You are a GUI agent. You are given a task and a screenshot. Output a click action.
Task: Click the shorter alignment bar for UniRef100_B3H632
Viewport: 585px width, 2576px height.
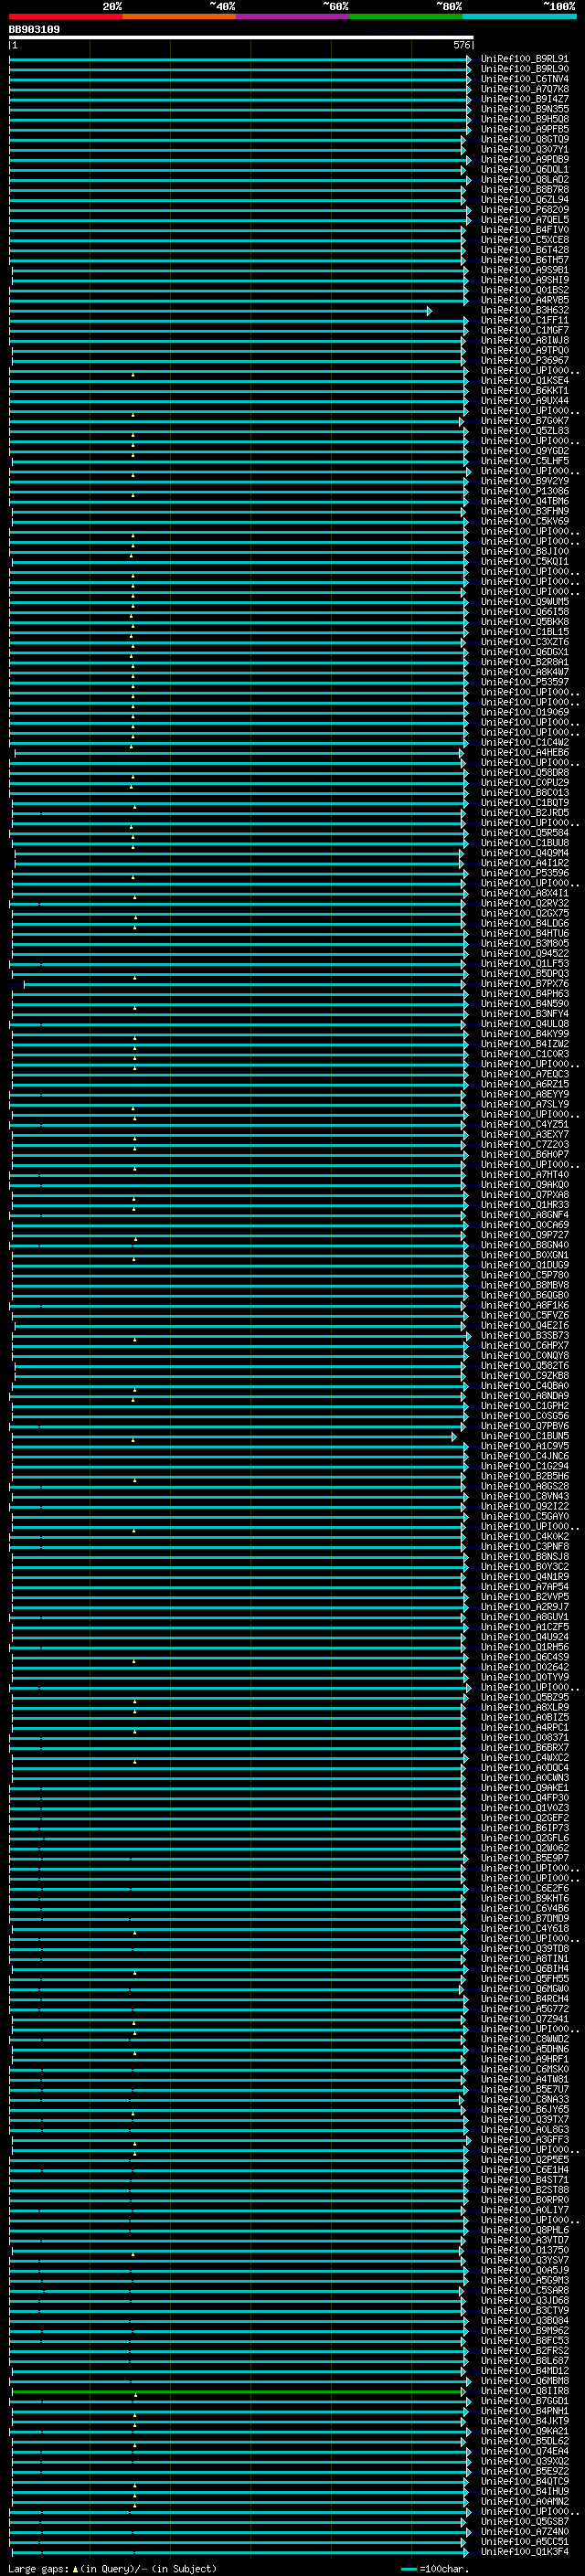coord(221,311)
